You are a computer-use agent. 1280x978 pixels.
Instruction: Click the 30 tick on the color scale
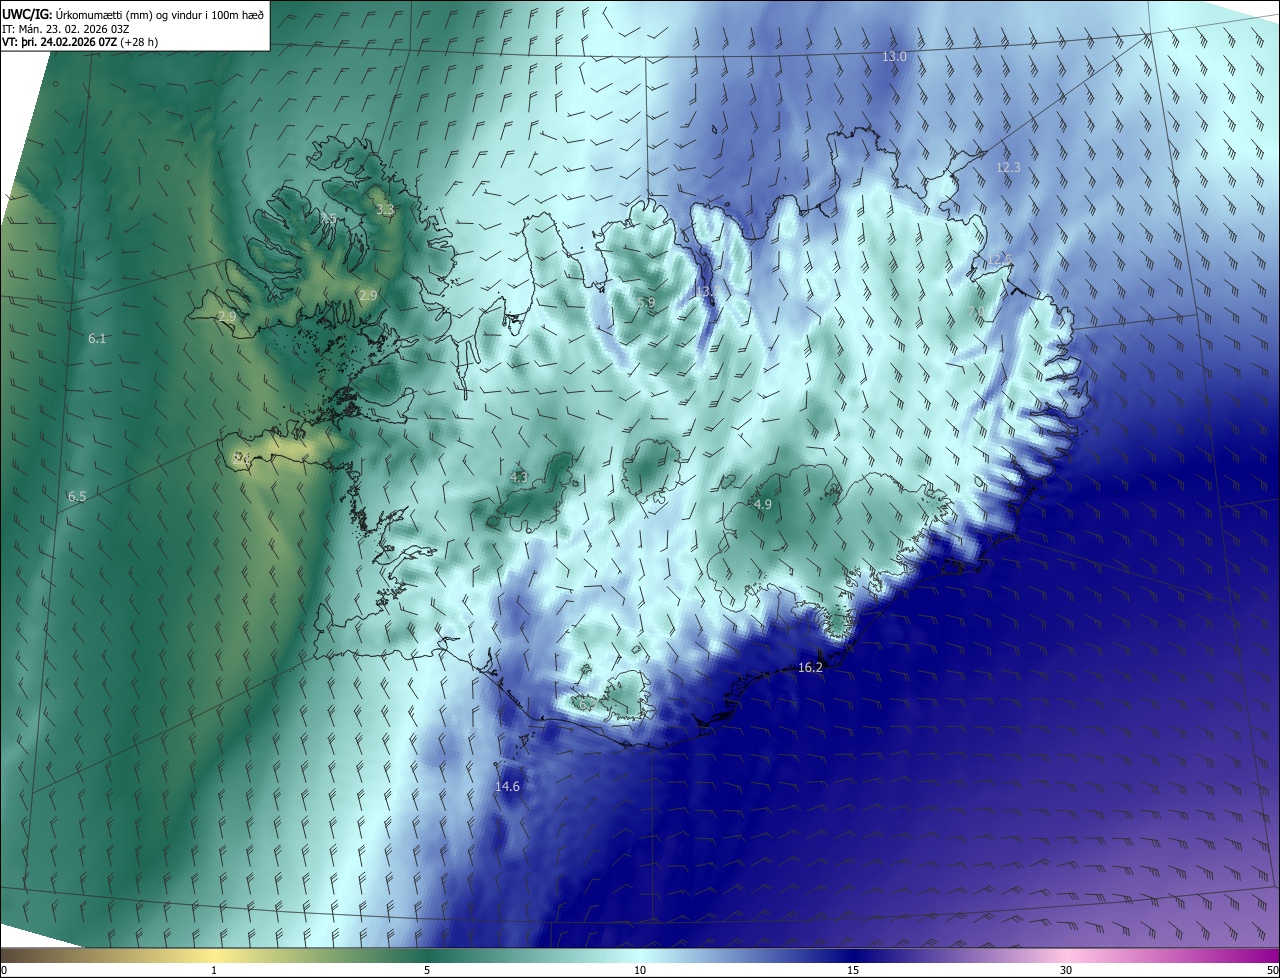click(x=1066, y=970)
